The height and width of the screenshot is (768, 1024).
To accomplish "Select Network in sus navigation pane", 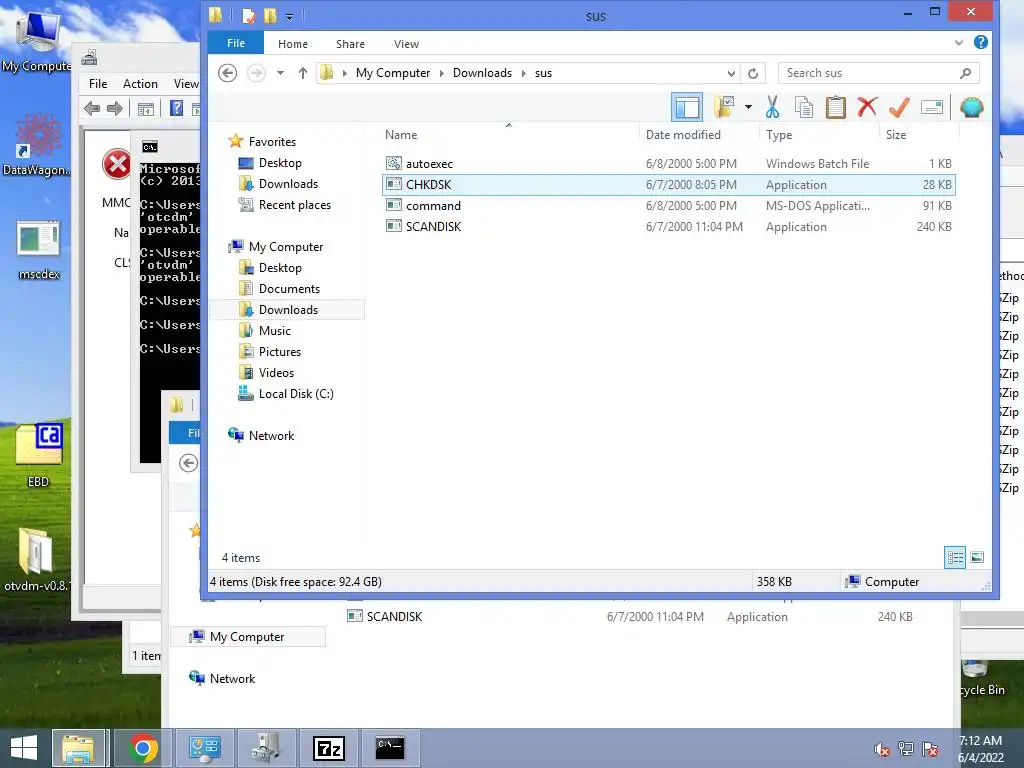I will click(x=261, y=435).
